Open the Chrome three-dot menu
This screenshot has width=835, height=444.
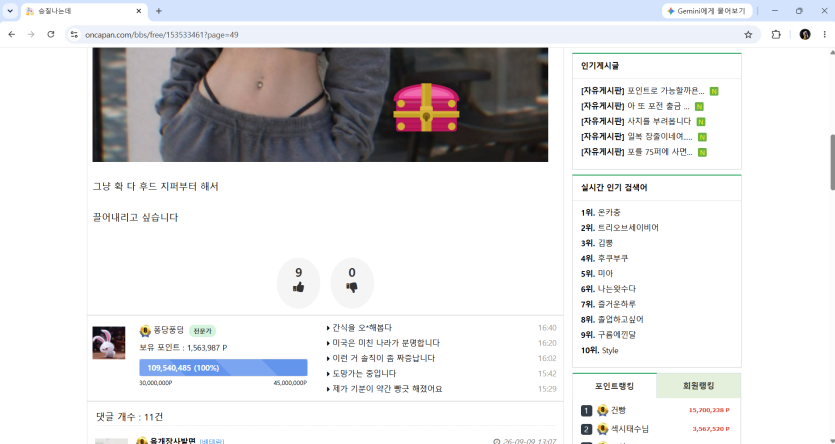pyautogui.click(x=824, y=35)
